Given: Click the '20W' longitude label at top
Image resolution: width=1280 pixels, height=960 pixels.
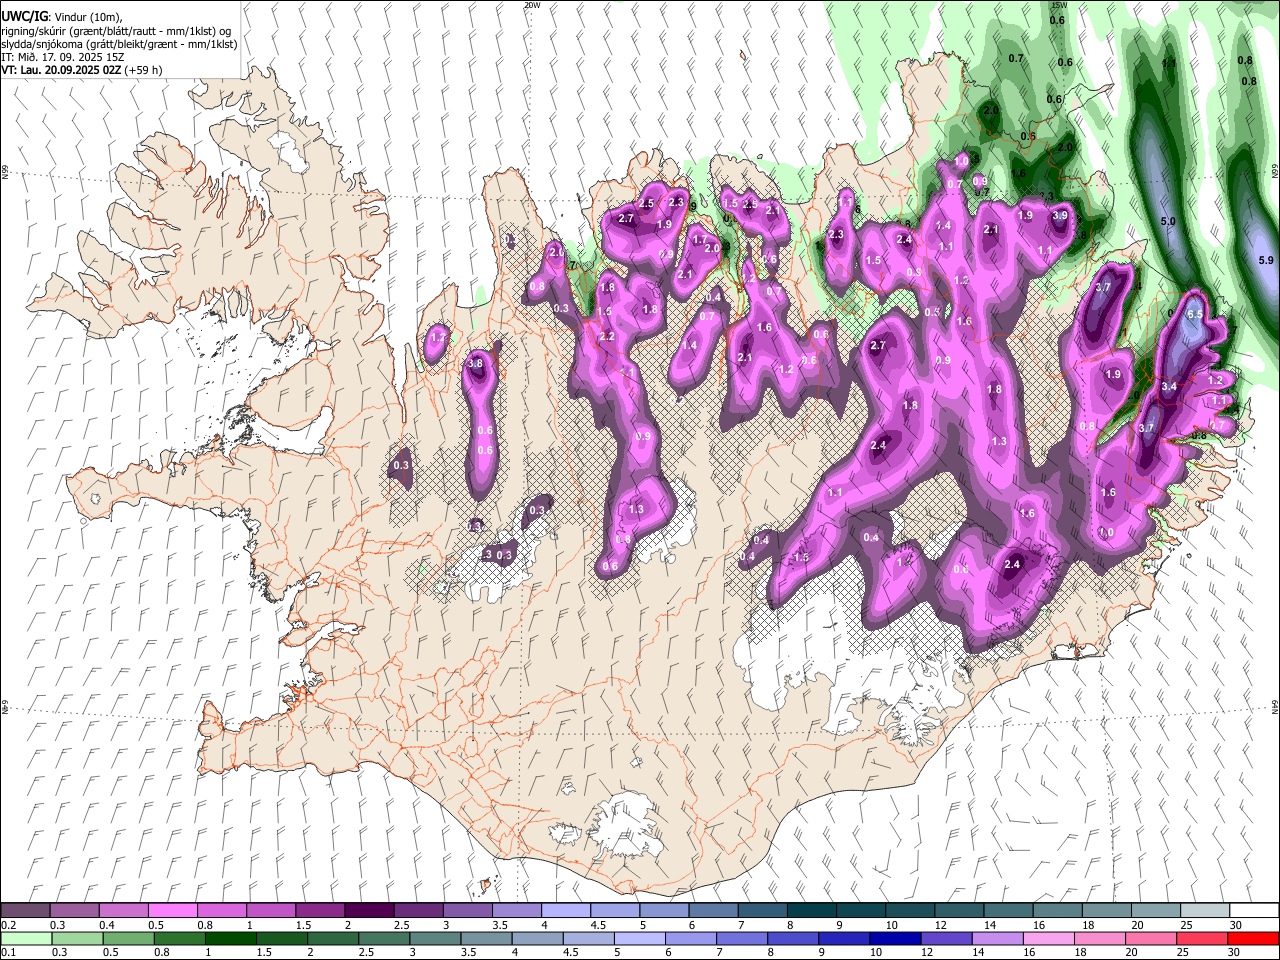Looking at the screenshot, I should point(531,5).
